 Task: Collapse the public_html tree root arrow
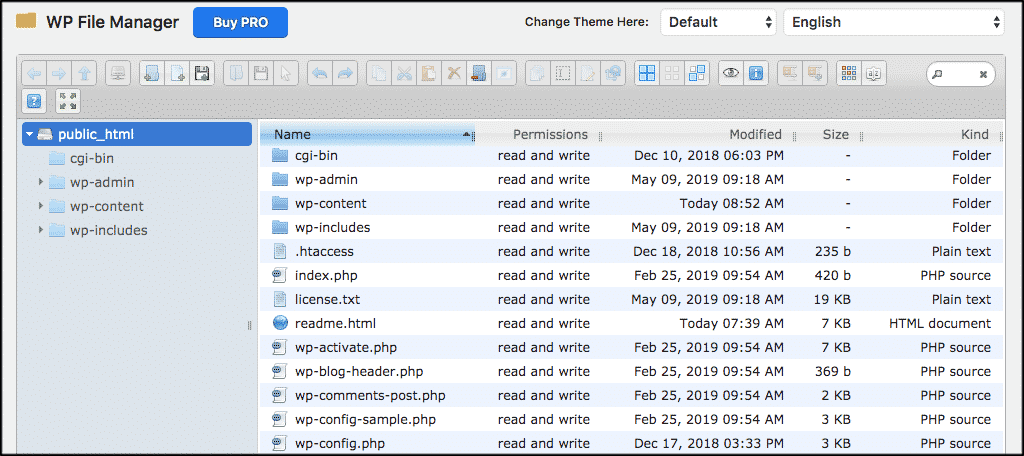(x=31, y=134)
